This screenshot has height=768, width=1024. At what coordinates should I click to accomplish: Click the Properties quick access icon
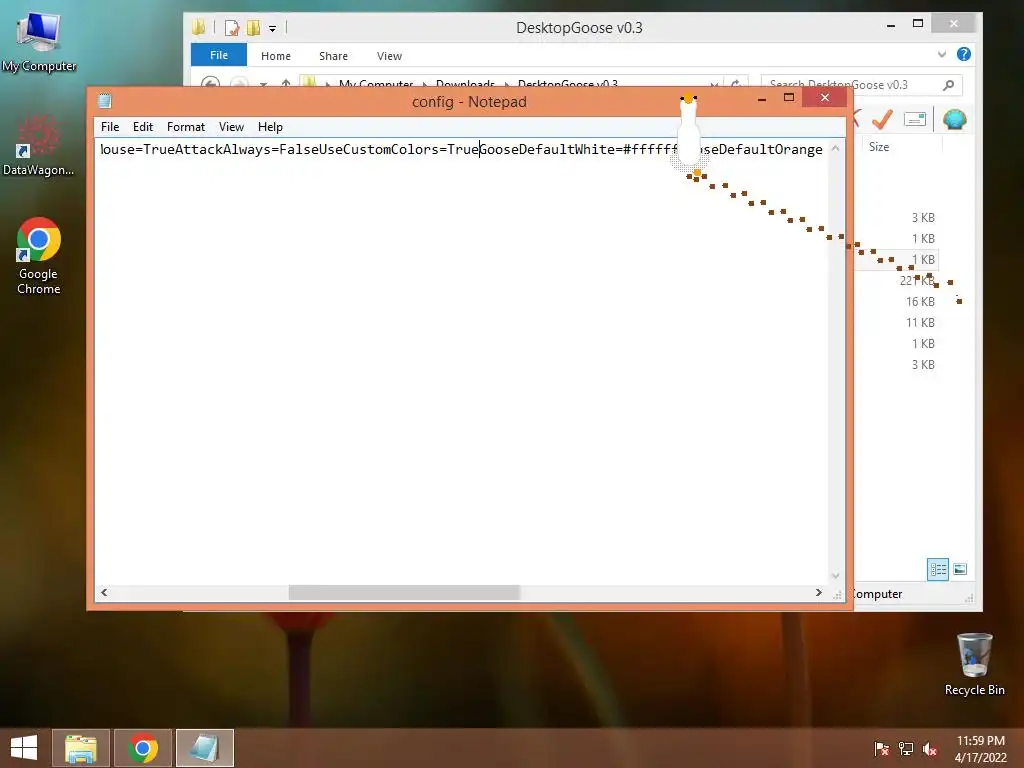(232, 28)
